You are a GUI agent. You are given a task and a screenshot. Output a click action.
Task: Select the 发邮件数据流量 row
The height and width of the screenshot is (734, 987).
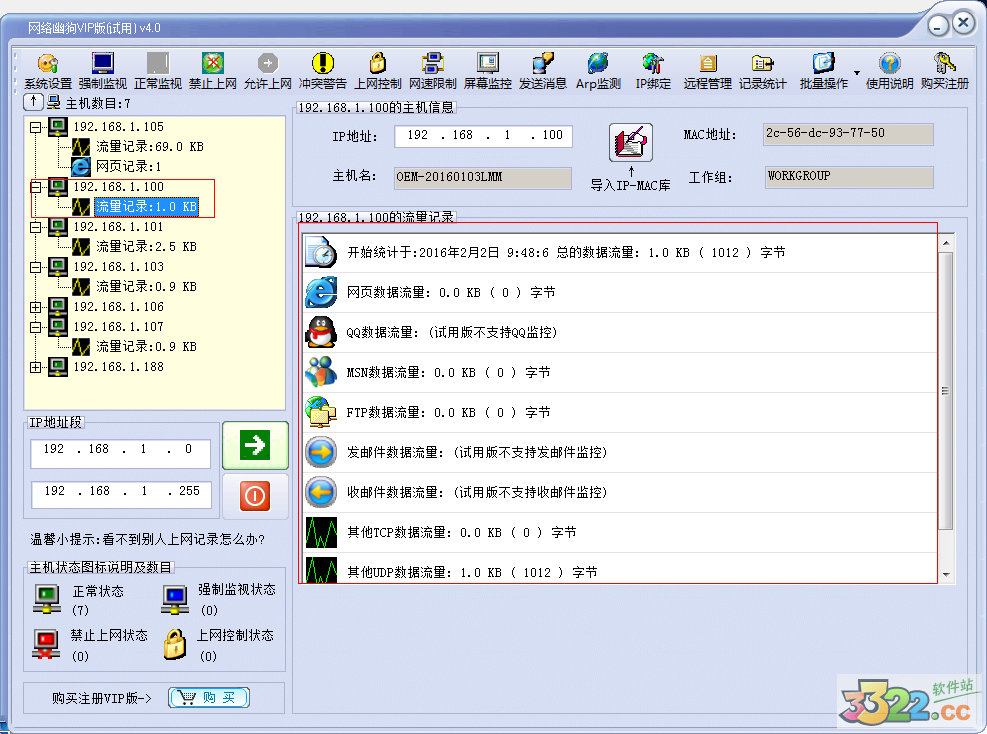tap(620, 453)
